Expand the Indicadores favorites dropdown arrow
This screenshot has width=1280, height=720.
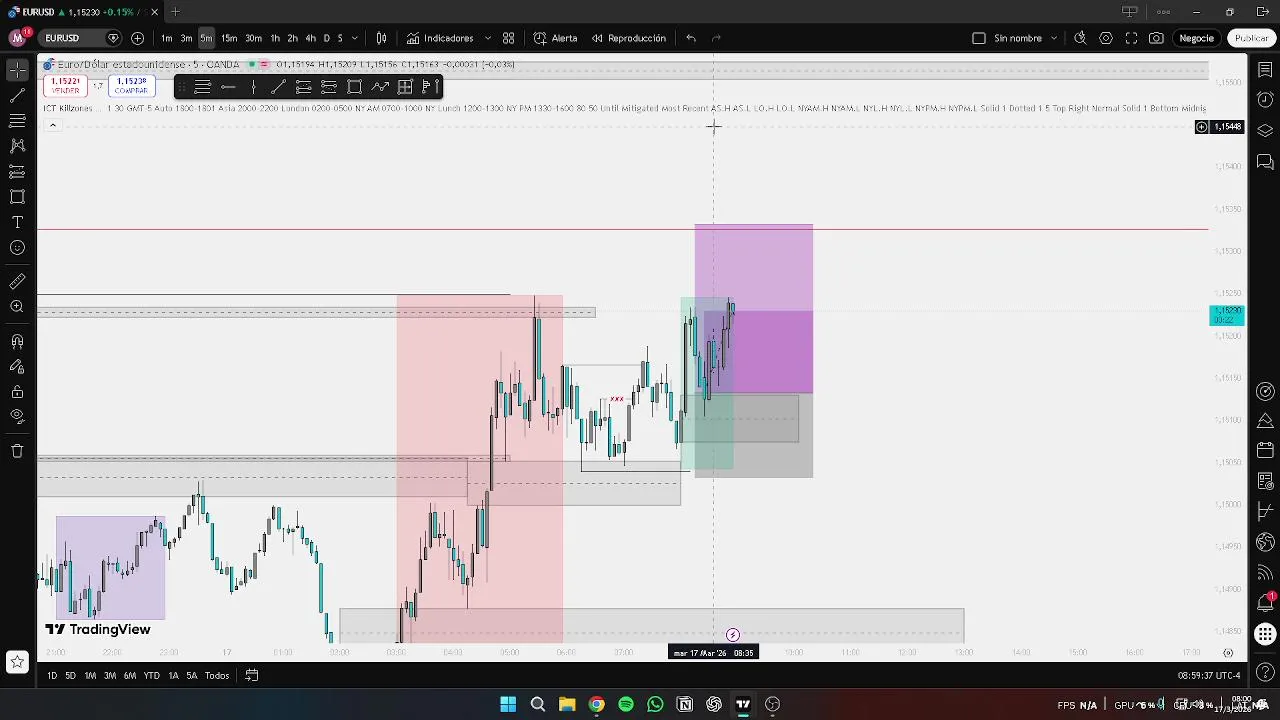(x=488, y=38)
